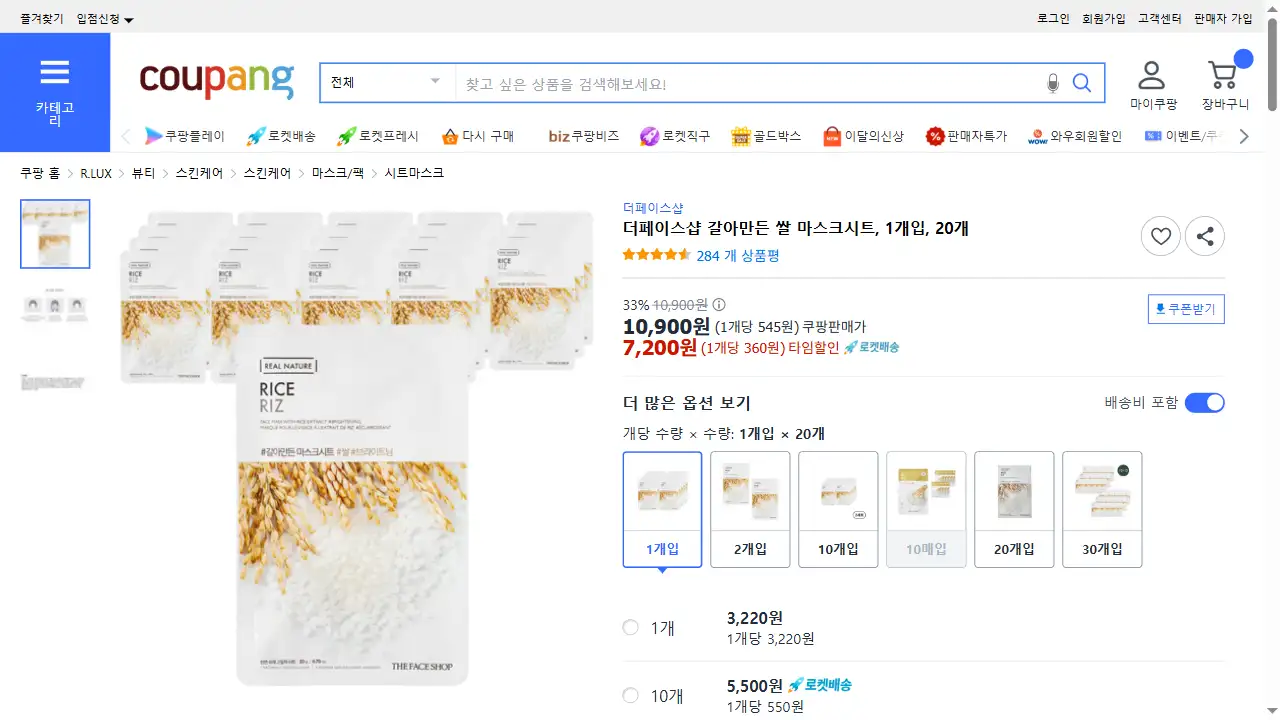
Task: Open the 전체 search category dropdown
Action: click(x=387, y=83)
